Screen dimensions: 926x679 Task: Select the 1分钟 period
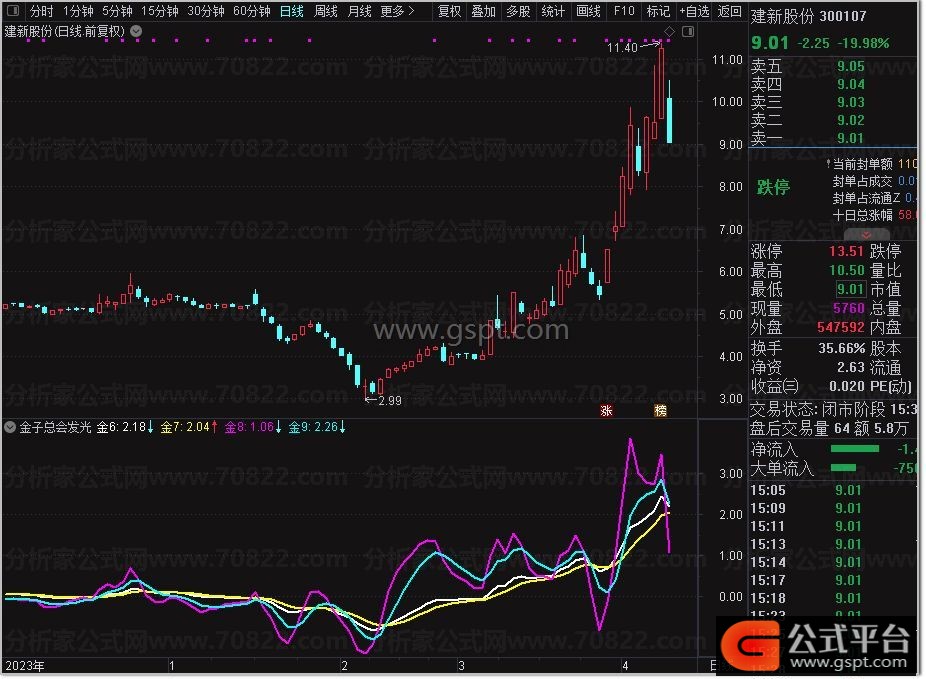point(79,11)
